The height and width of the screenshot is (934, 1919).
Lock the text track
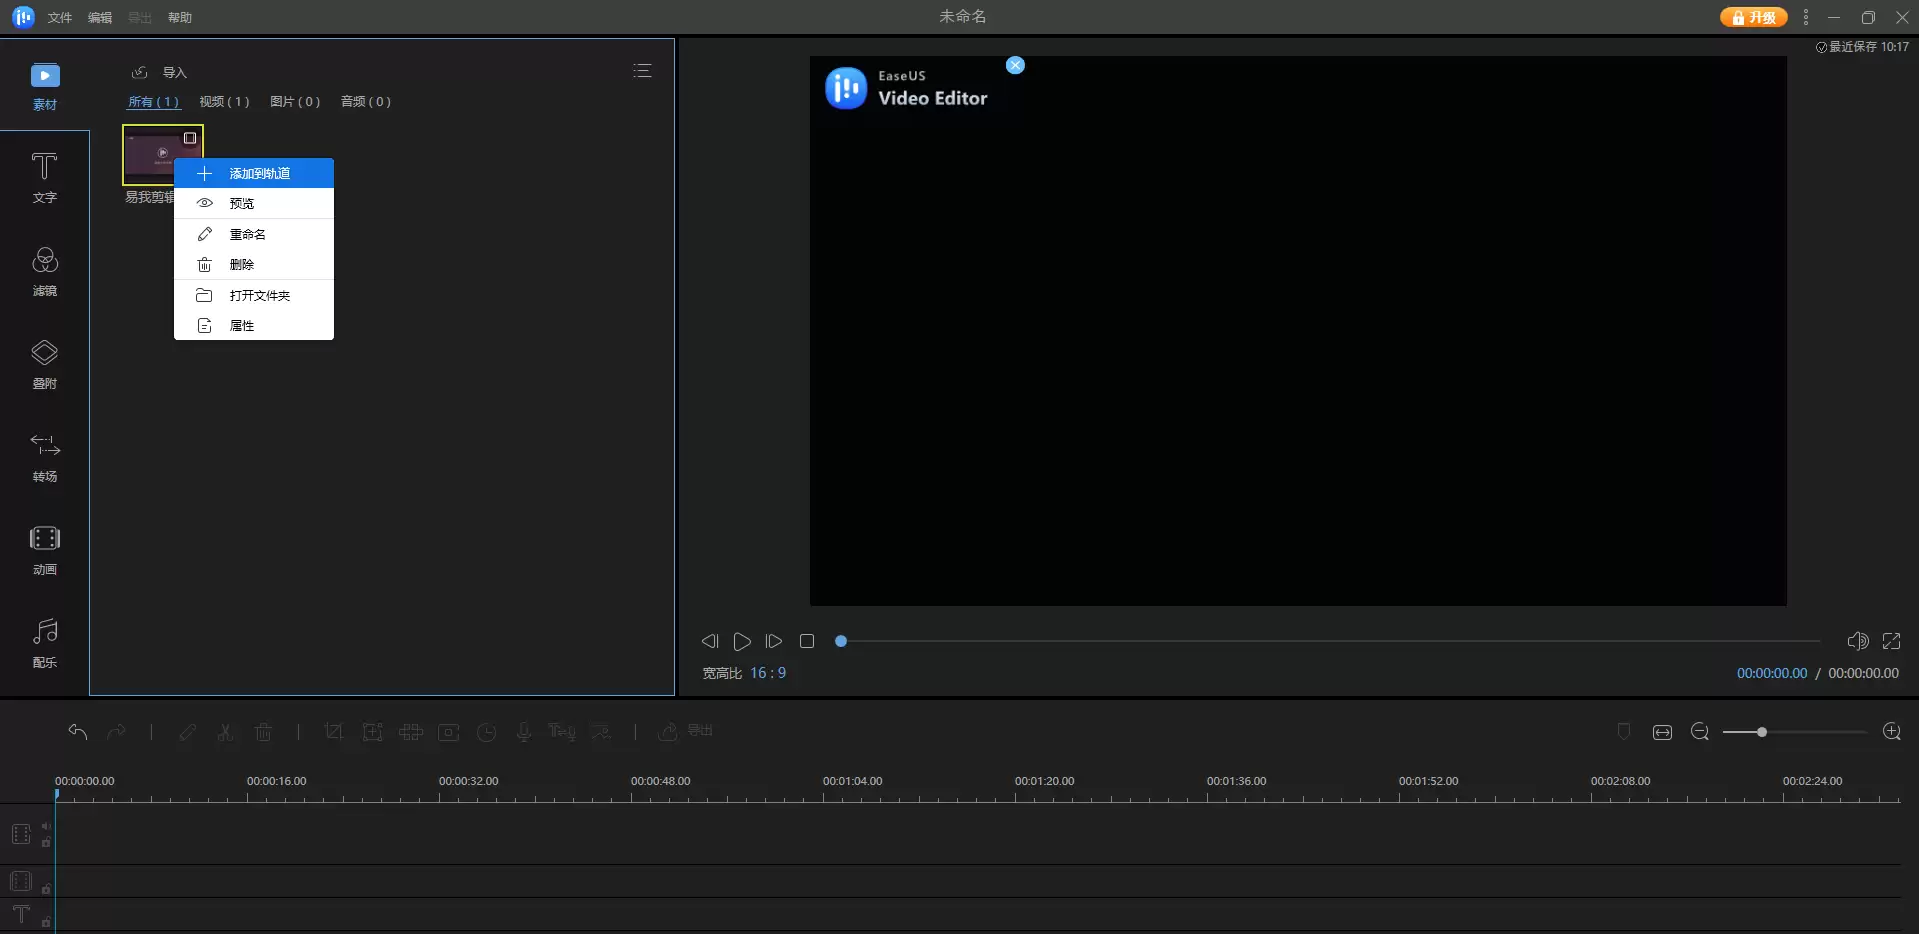point(46,922)
